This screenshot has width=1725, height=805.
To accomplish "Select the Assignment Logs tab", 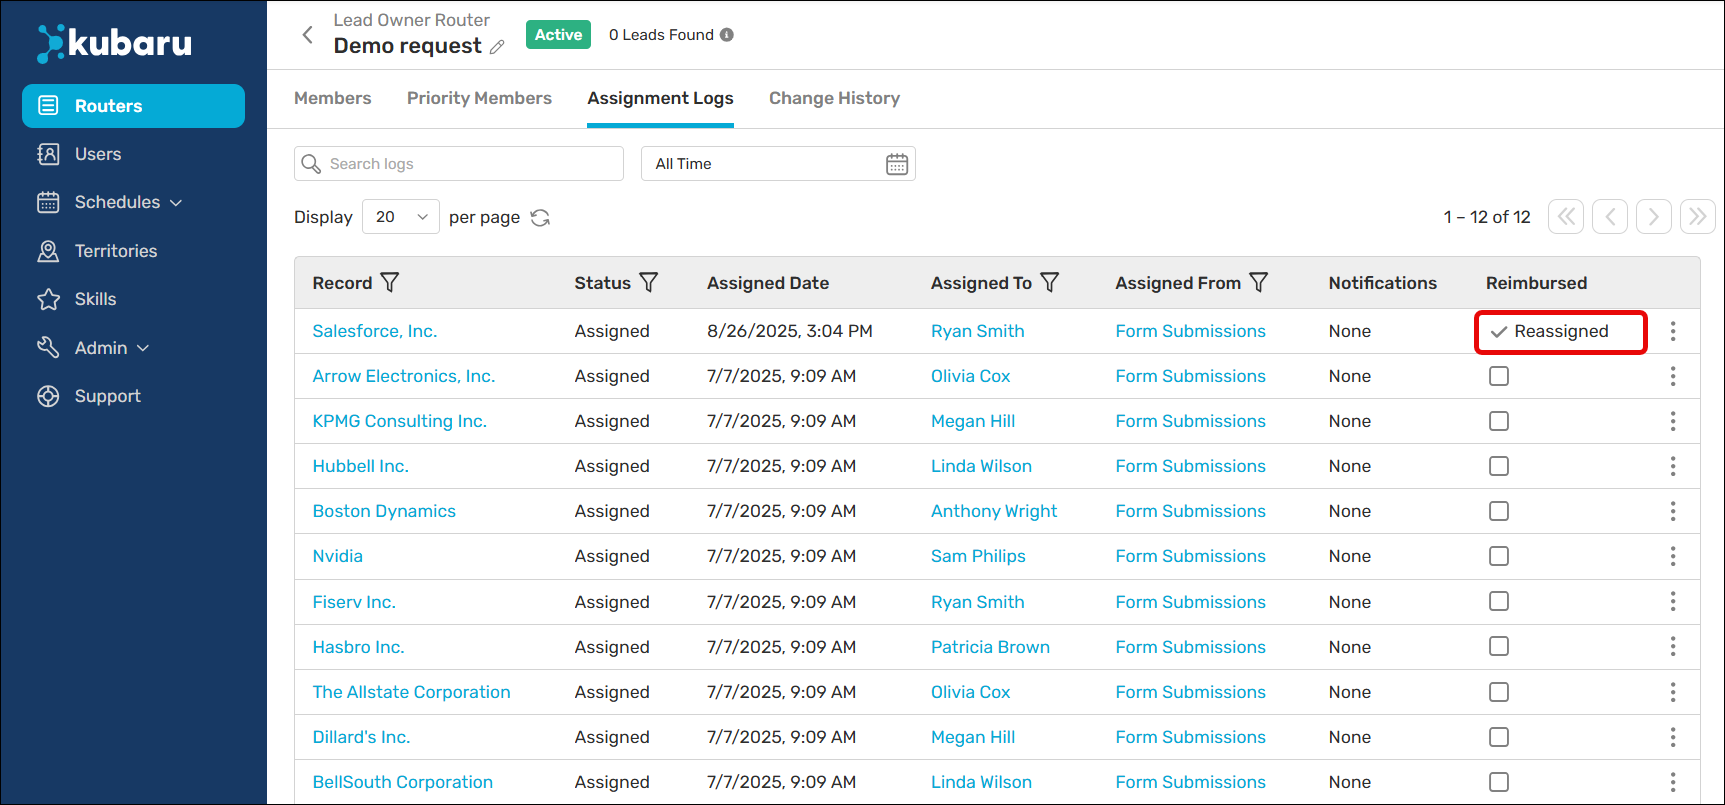I will 660,98.
